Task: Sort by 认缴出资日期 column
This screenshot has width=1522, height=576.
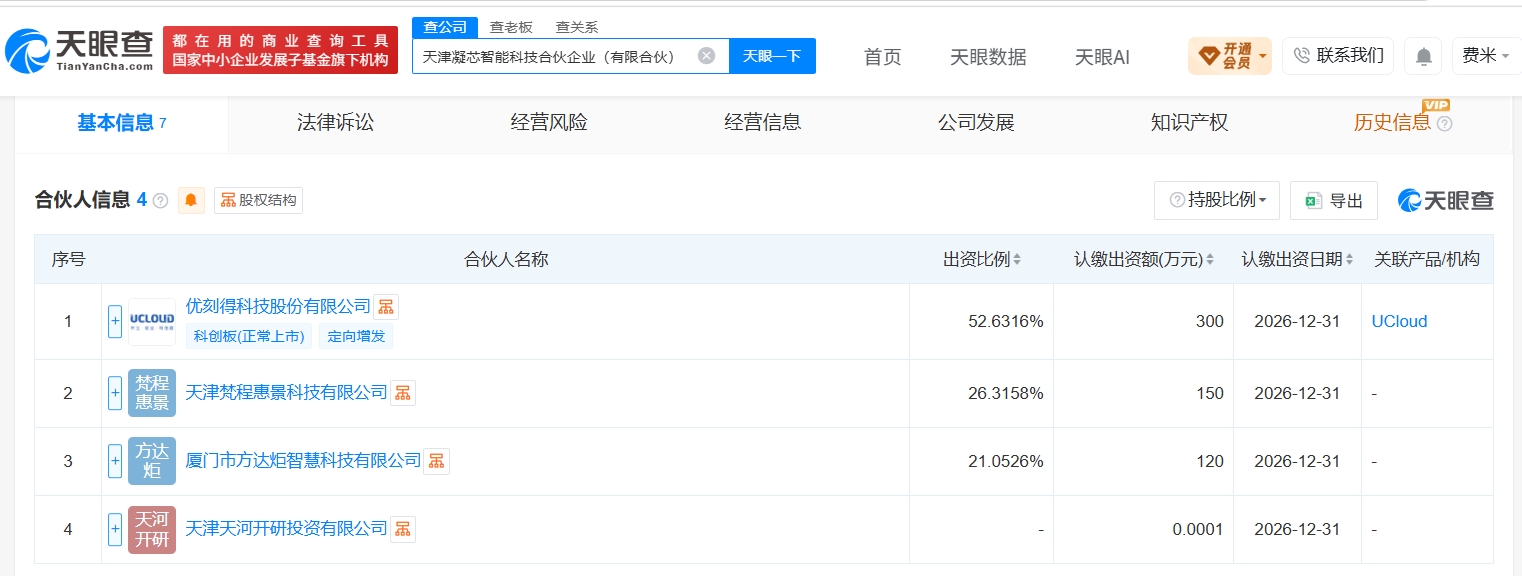Action: (x=1298, y=260)
